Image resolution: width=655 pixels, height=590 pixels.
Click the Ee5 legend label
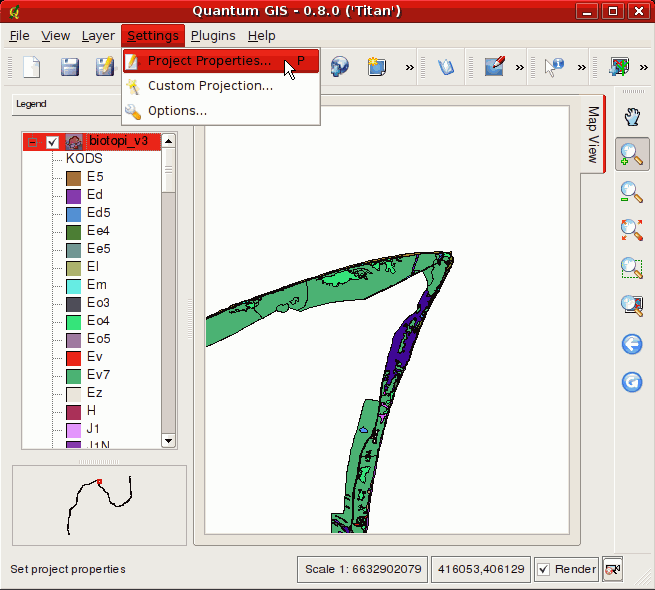(99, 249)
